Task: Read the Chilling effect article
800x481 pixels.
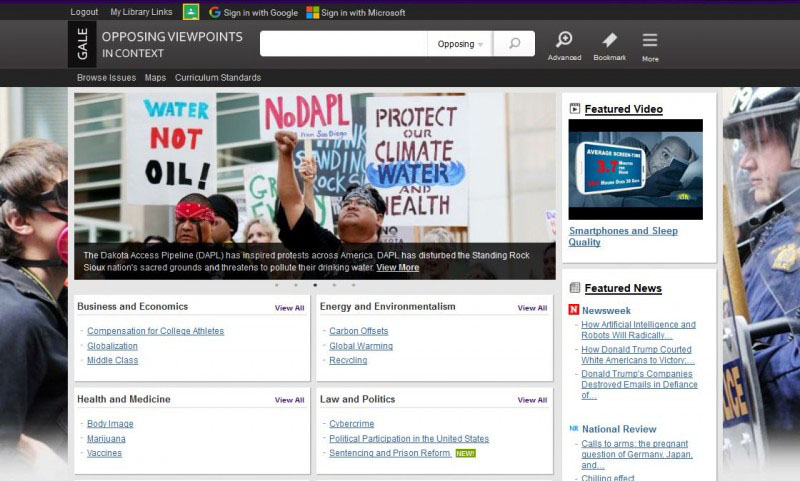Action: (608, 477)
